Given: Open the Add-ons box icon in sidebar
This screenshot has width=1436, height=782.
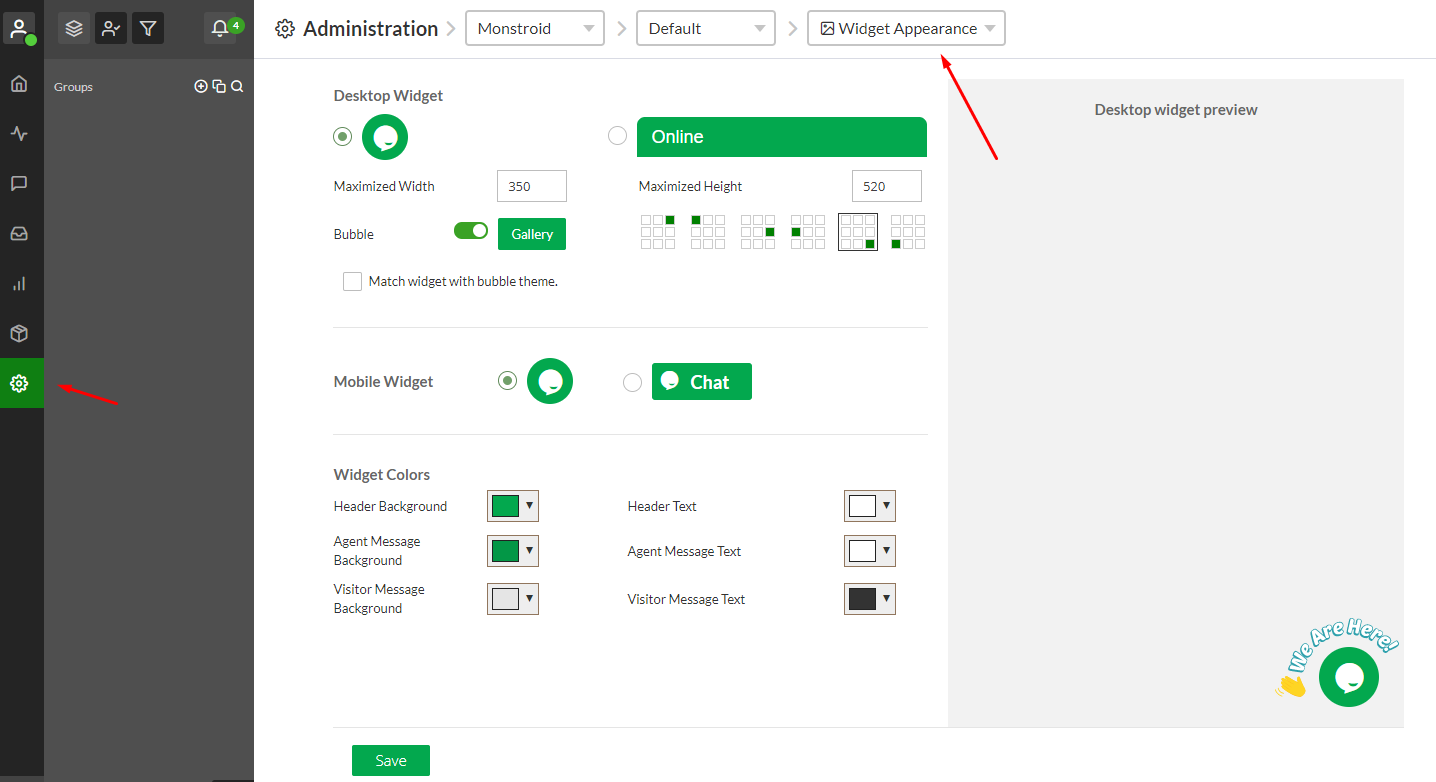Looking at the screenshot, I should click(19, 334).
